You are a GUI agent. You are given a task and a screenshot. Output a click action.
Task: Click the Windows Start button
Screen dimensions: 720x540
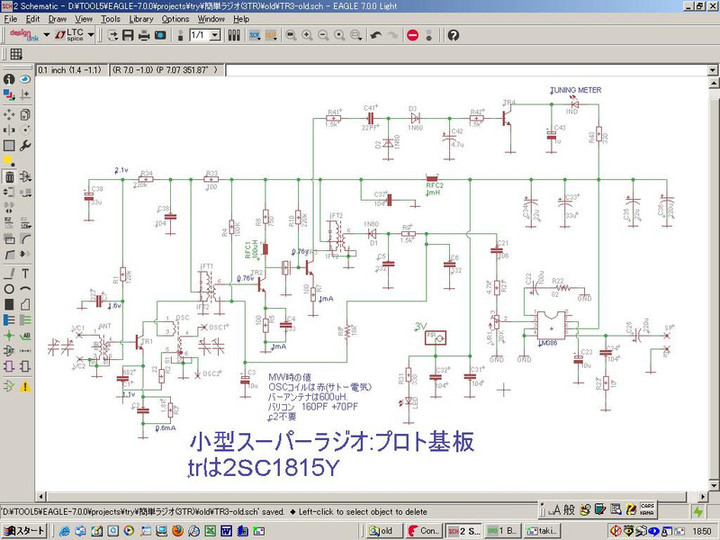point(23,530)
